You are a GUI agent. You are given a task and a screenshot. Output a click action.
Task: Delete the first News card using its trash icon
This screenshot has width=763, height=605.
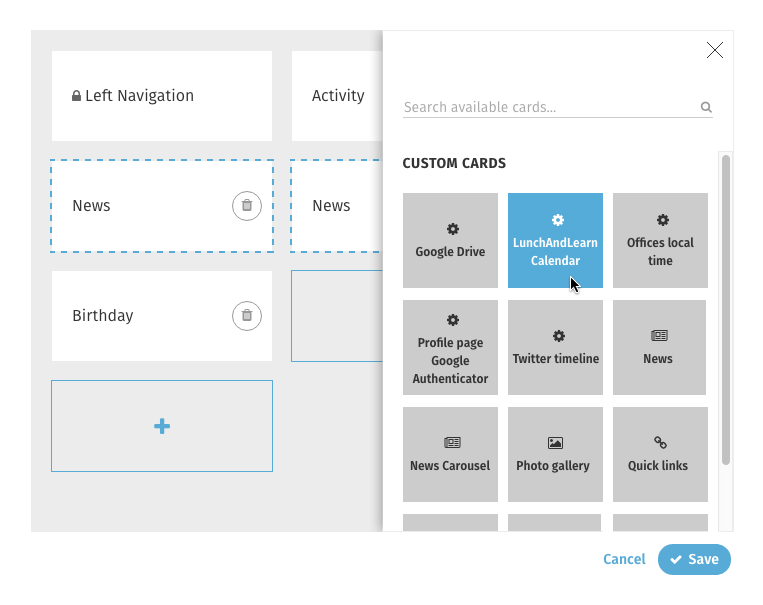coord(247,206)
